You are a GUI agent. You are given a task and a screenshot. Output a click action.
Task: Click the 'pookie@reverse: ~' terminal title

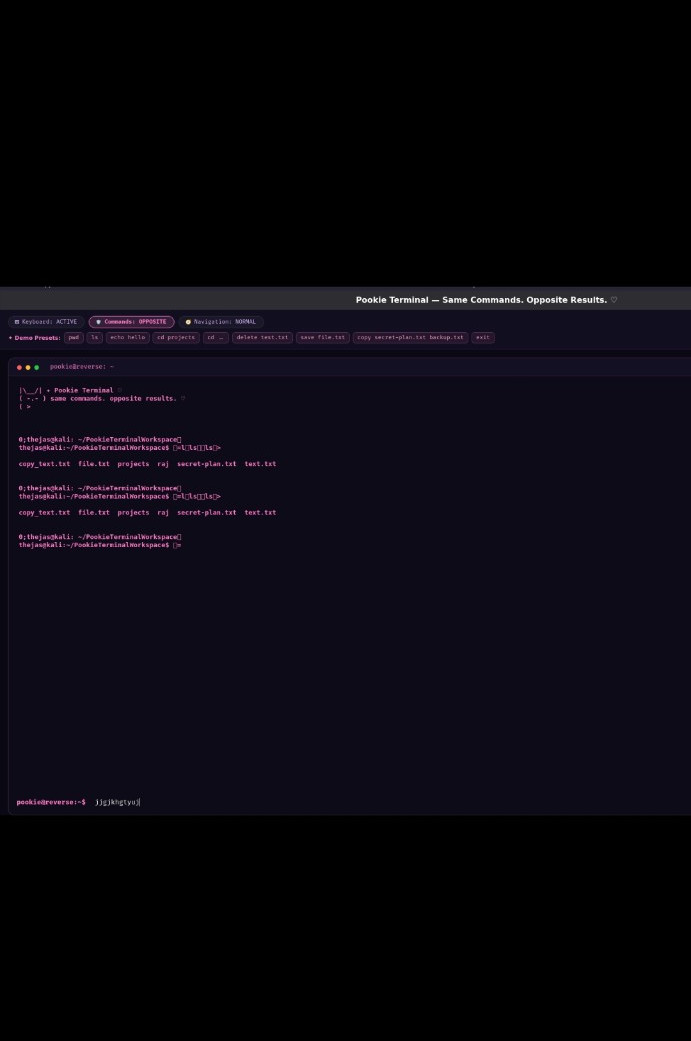pos(82,366)
